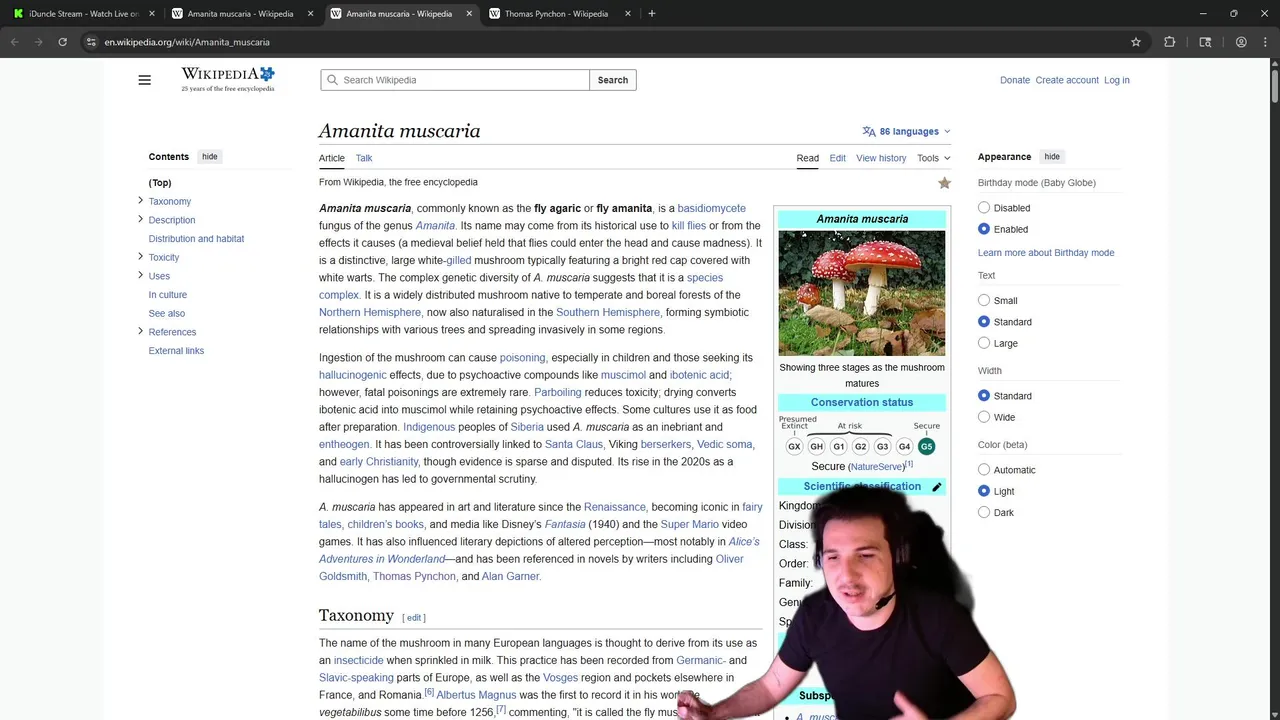Select Standard text size radio button
The width and height of the screenshot is (1280, 720).
click(x=984, y=322)
